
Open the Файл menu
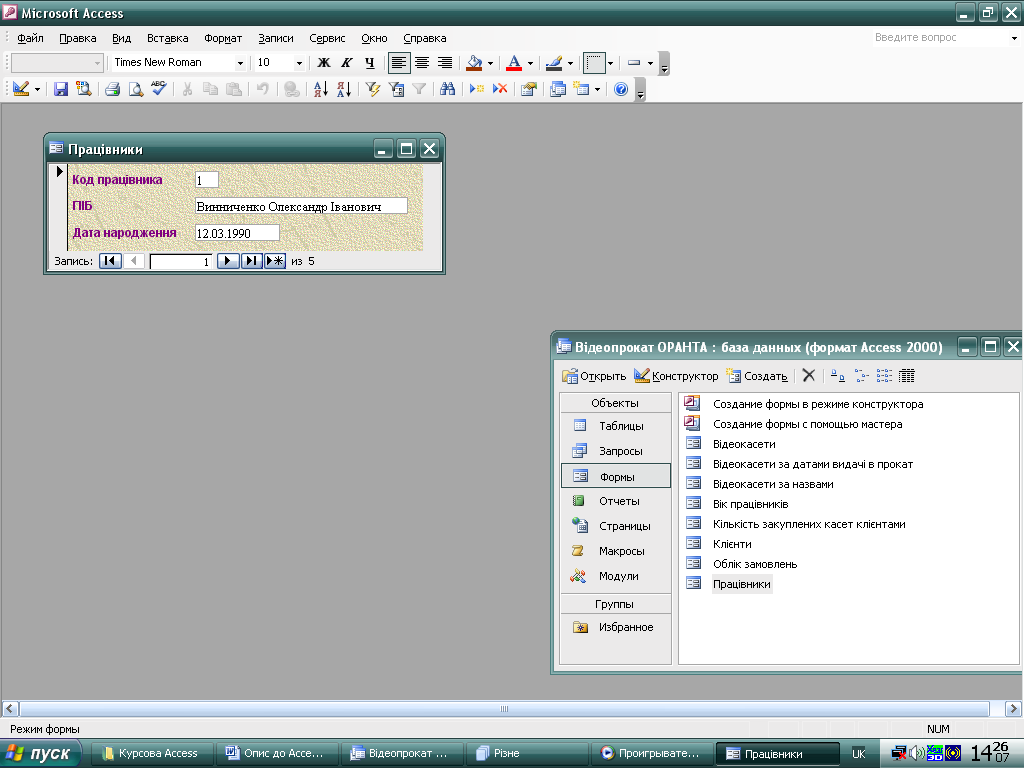click(30, 38)
